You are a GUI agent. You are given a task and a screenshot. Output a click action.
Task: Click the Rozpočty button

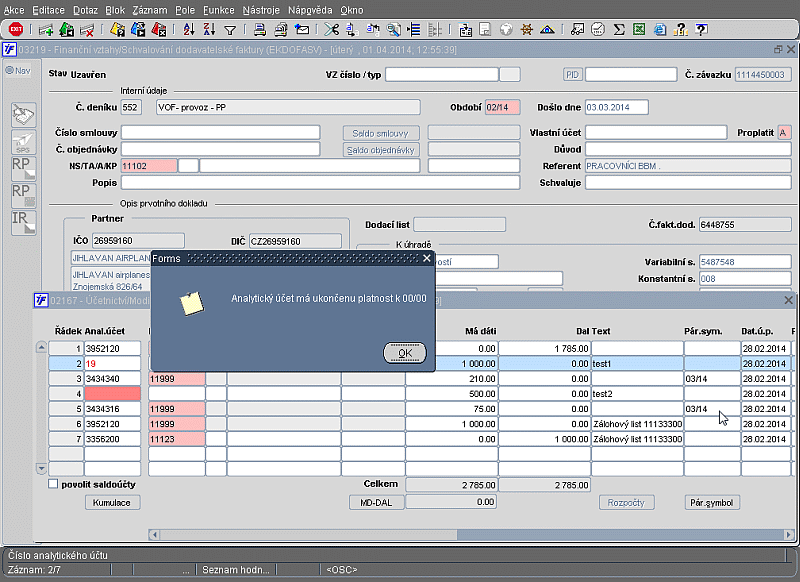tap(626, 502)
